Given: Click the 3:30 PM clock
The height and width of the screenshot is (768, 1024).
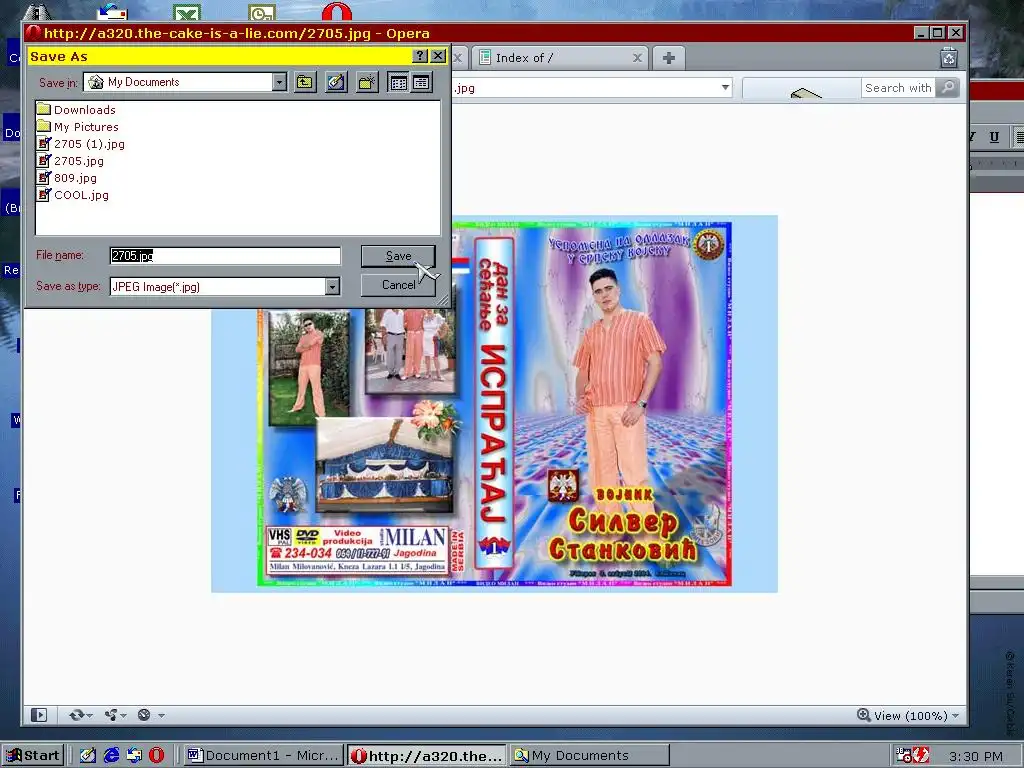Looking at the screenshot, I should pyautogui.click(x=976, y=756).
